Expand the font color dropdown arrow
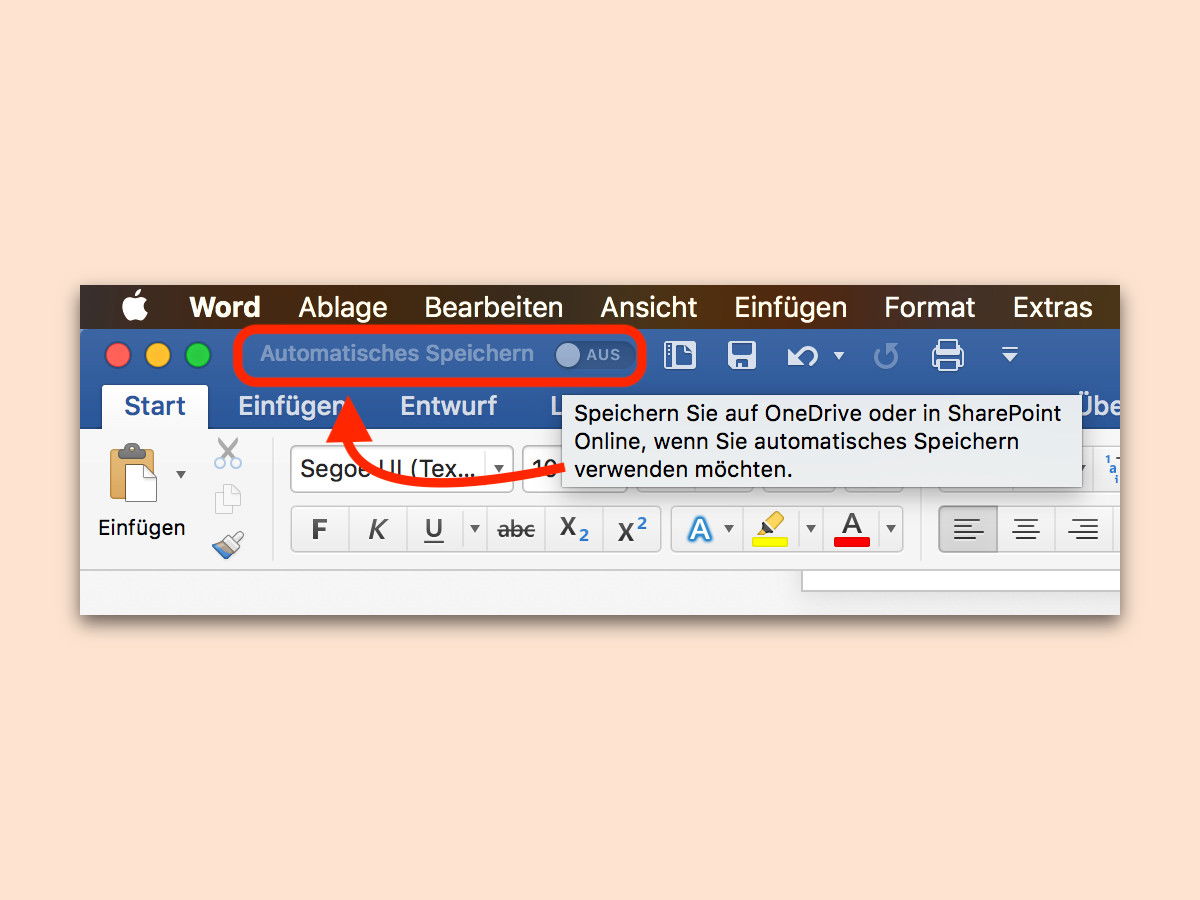 click(890, 529)
